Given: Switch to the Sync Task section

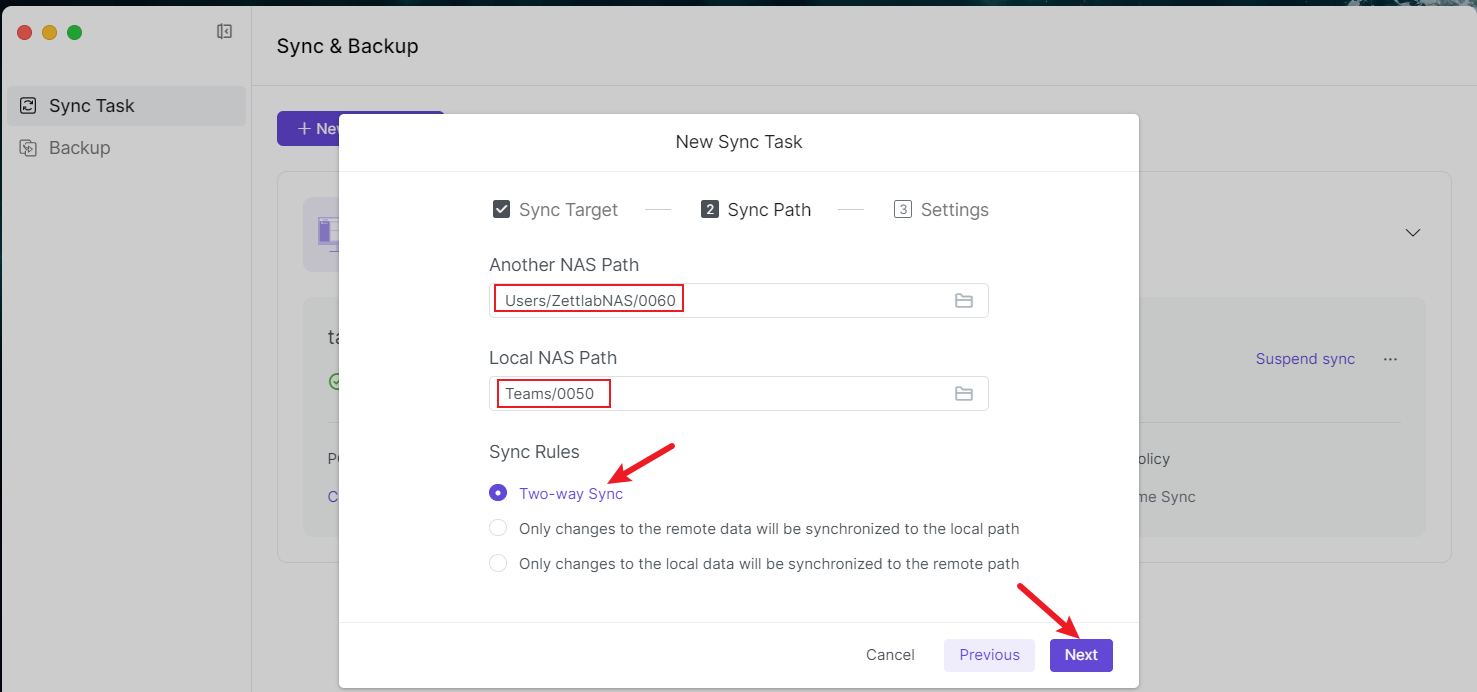Looking at the screenshot, I should (x=92, y=106).
